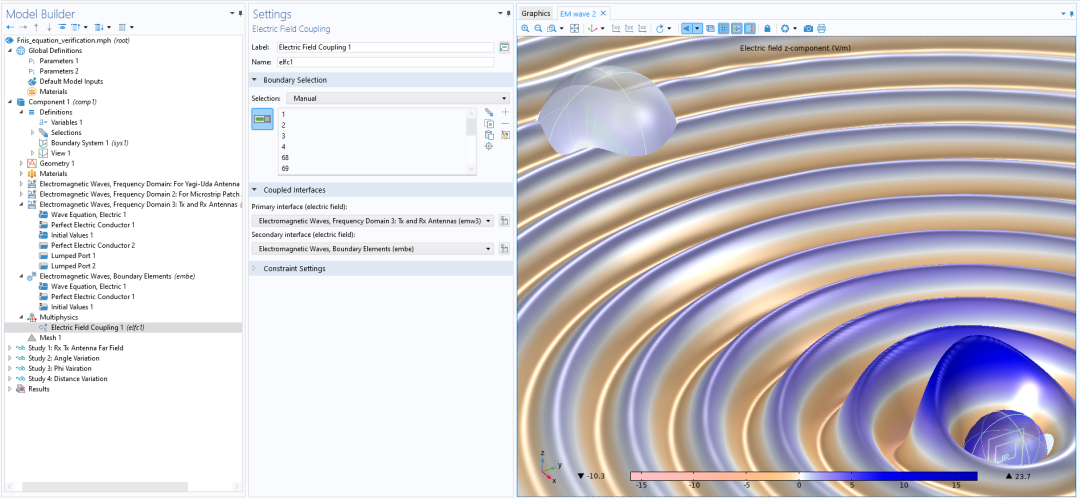Click the rotate view icon
The height and width of the screenshot is (499, 1080).
[660, 28]
